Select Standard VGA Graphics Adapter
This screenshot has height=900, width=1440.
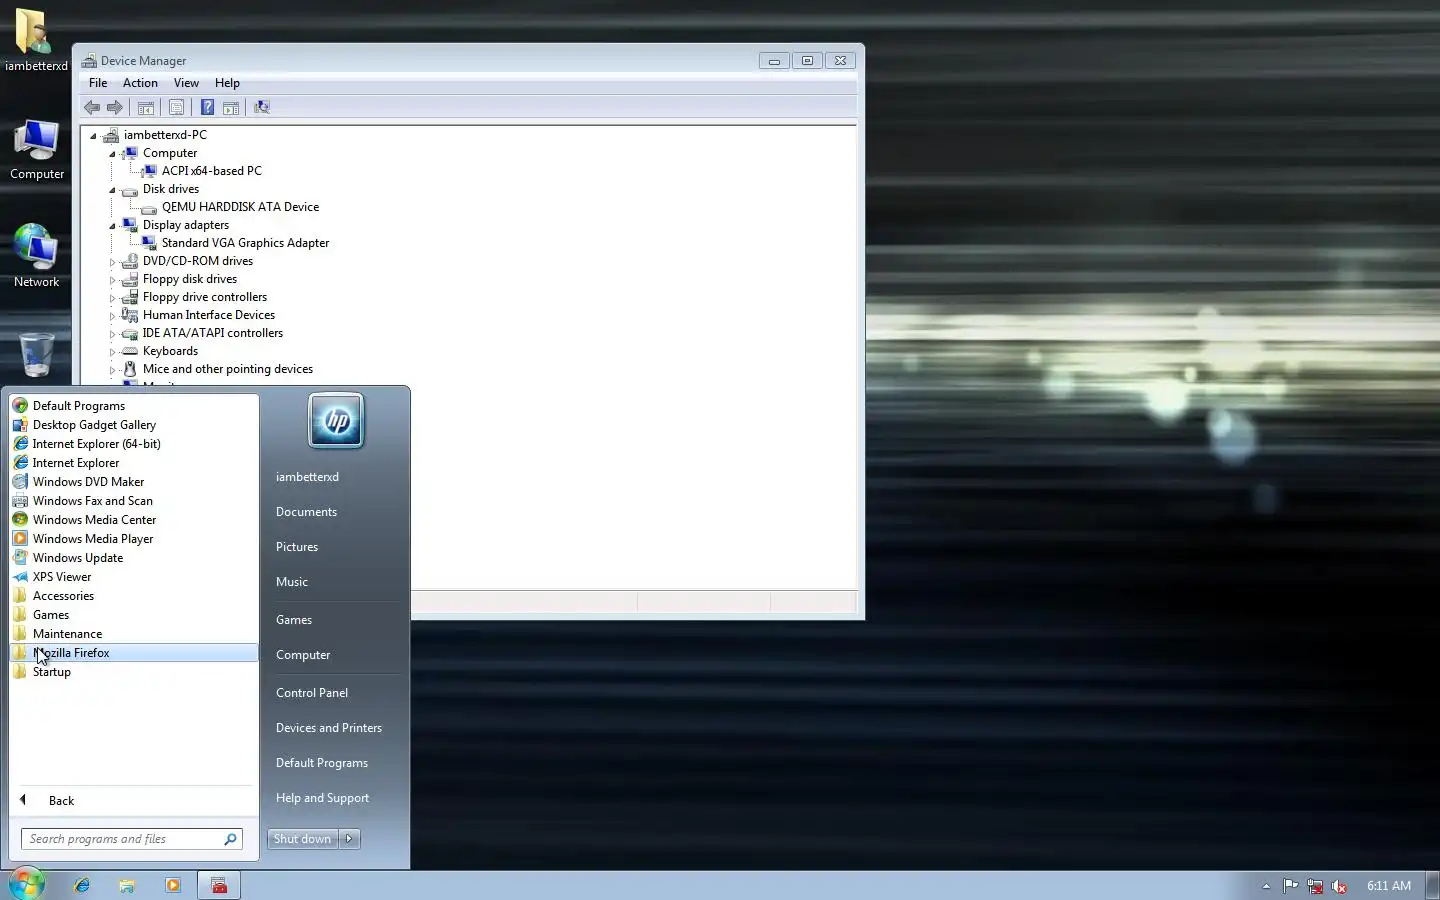[x=245, y=243]
